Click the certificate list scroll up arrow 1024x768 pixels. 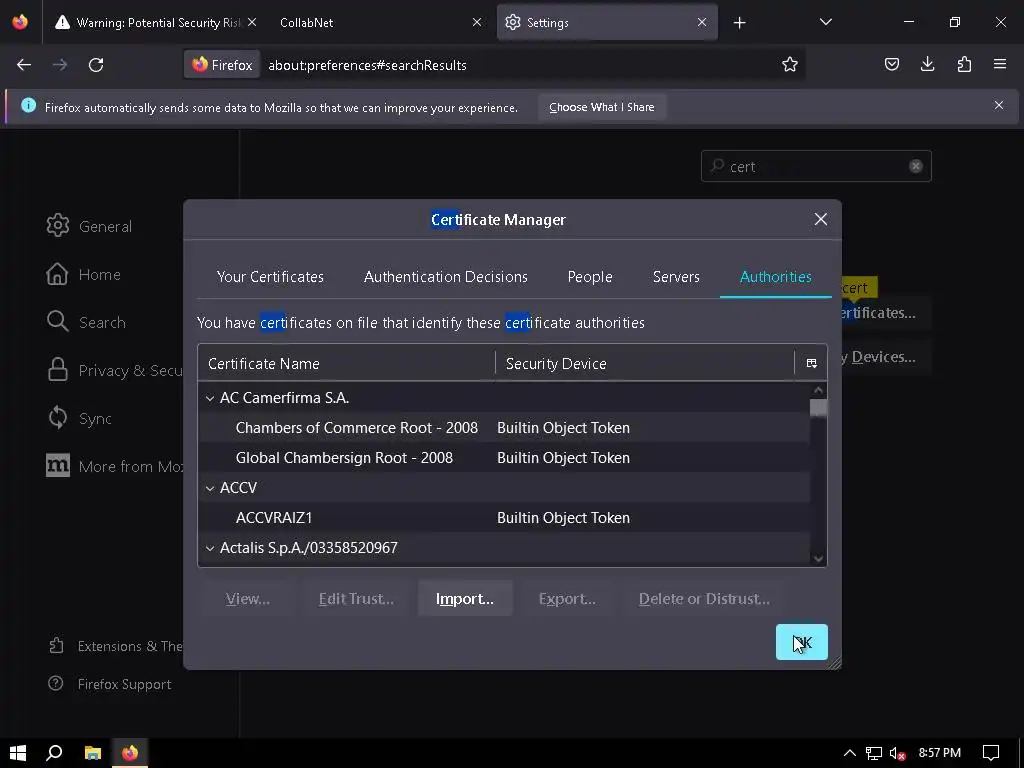pos(818,390)
